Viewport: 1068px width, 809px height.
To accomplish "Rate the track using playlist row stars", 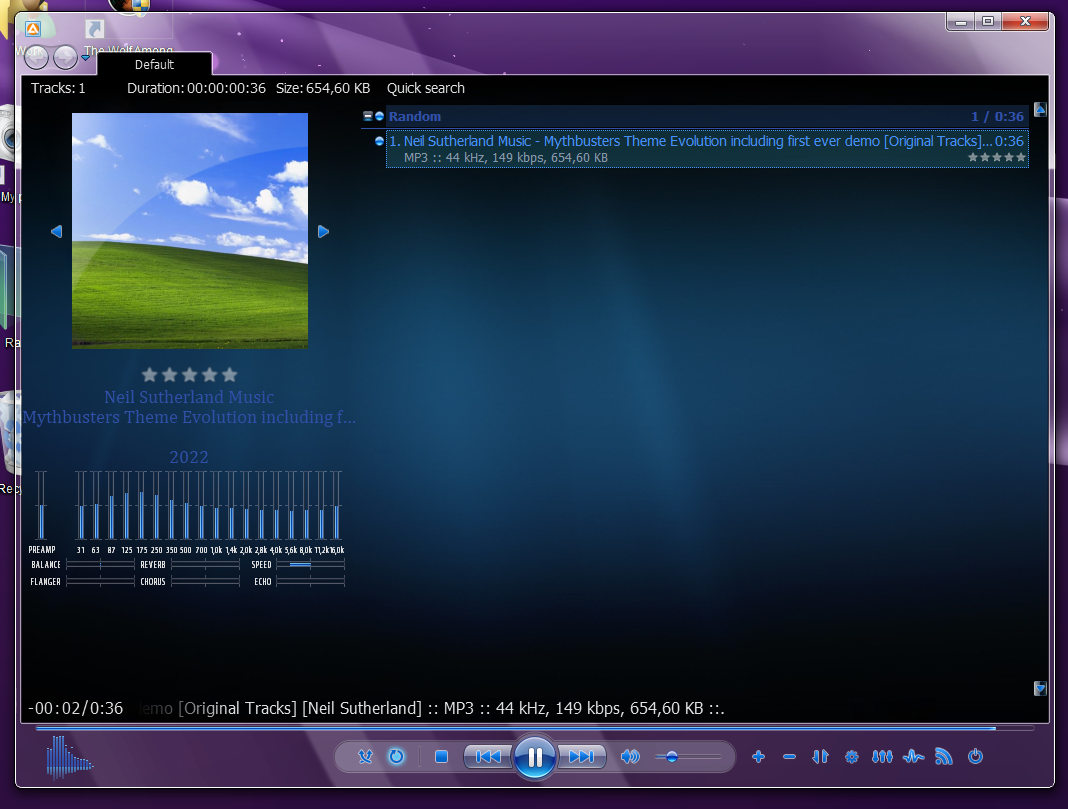I will [x=996, y=157].
